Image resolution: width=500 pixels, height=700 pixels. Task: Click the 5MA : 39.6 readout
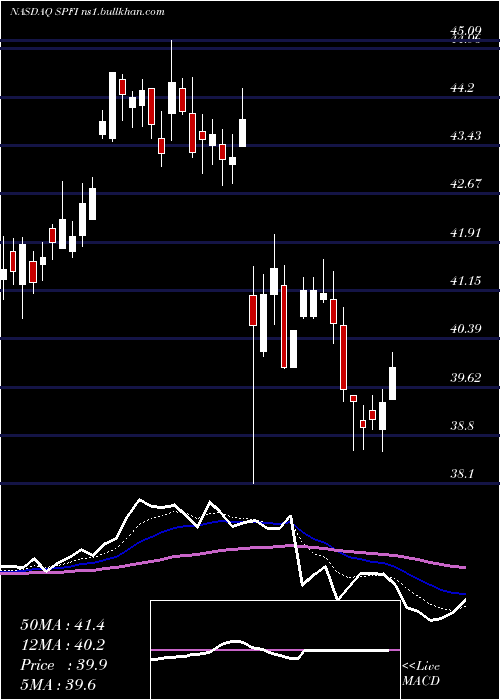[x=58, y=685]
